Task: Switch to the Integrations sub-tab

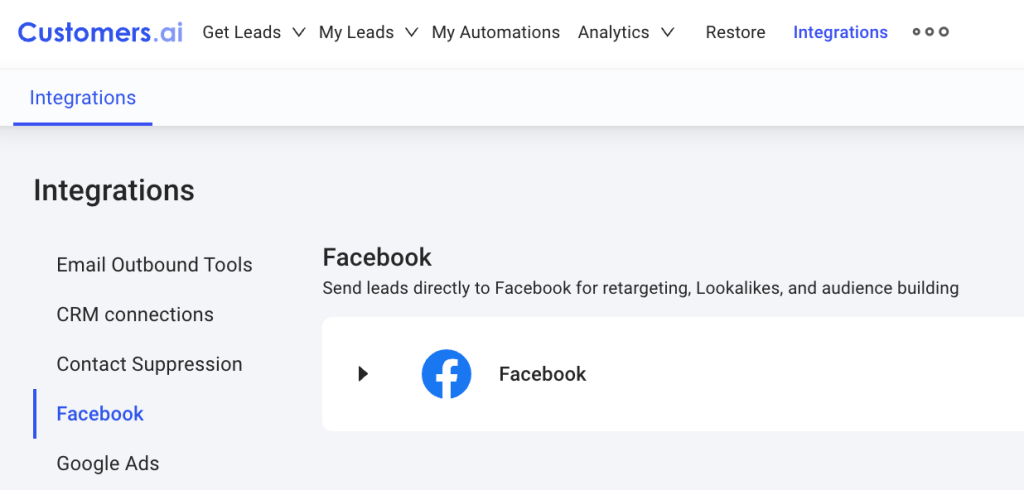Action: tap(83, 98)
